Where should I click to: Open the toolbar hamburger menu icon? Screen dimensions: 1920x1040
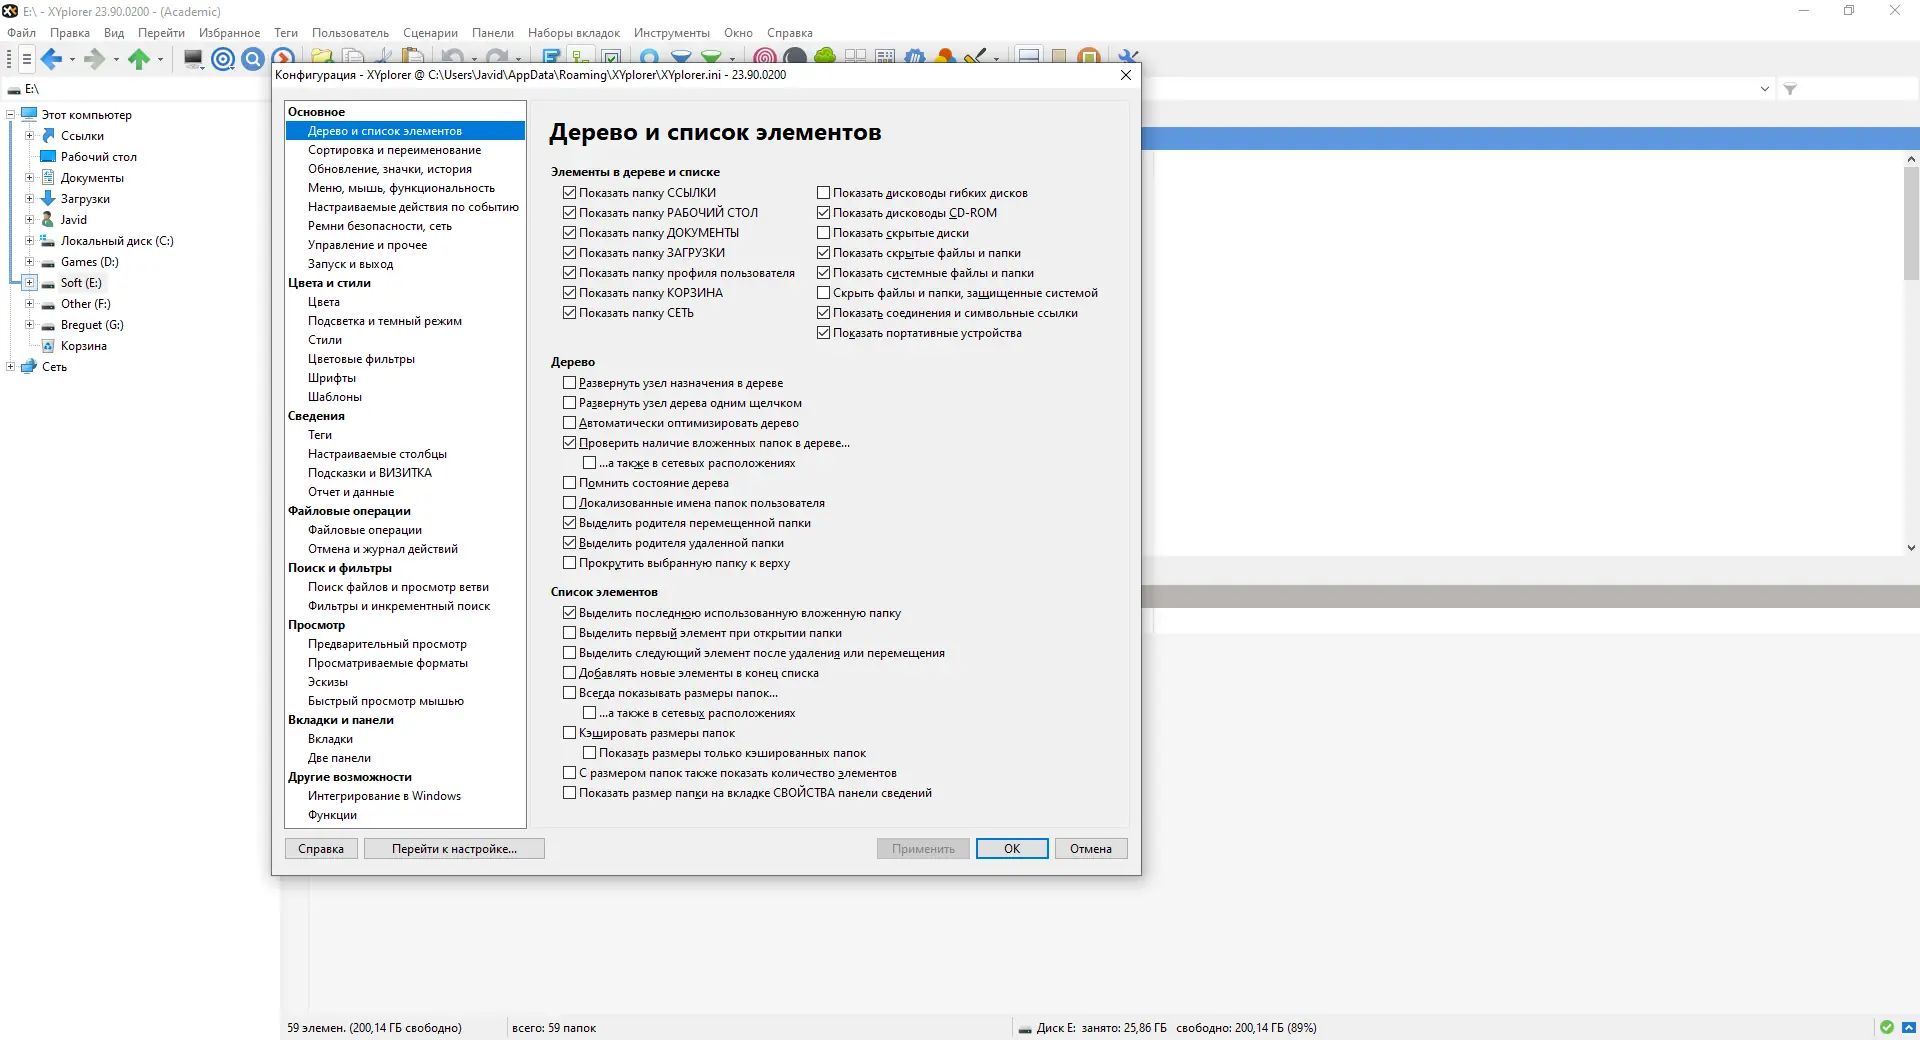[27, 59]
